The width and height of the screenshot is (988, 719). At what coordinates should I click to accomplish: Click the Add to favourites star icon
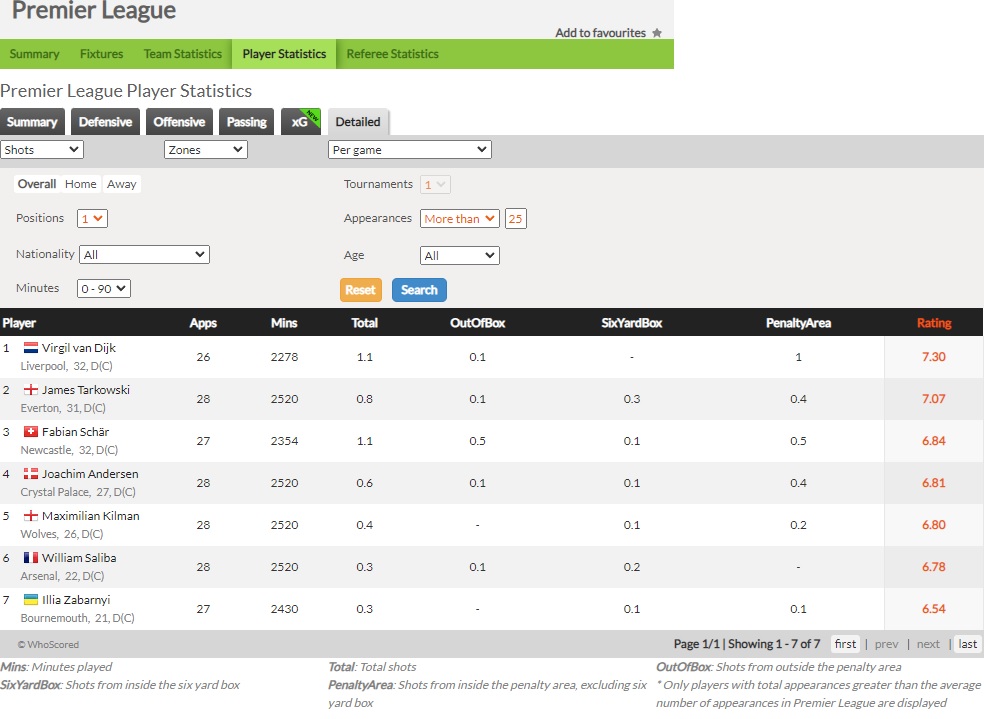(x=657, y=33)
